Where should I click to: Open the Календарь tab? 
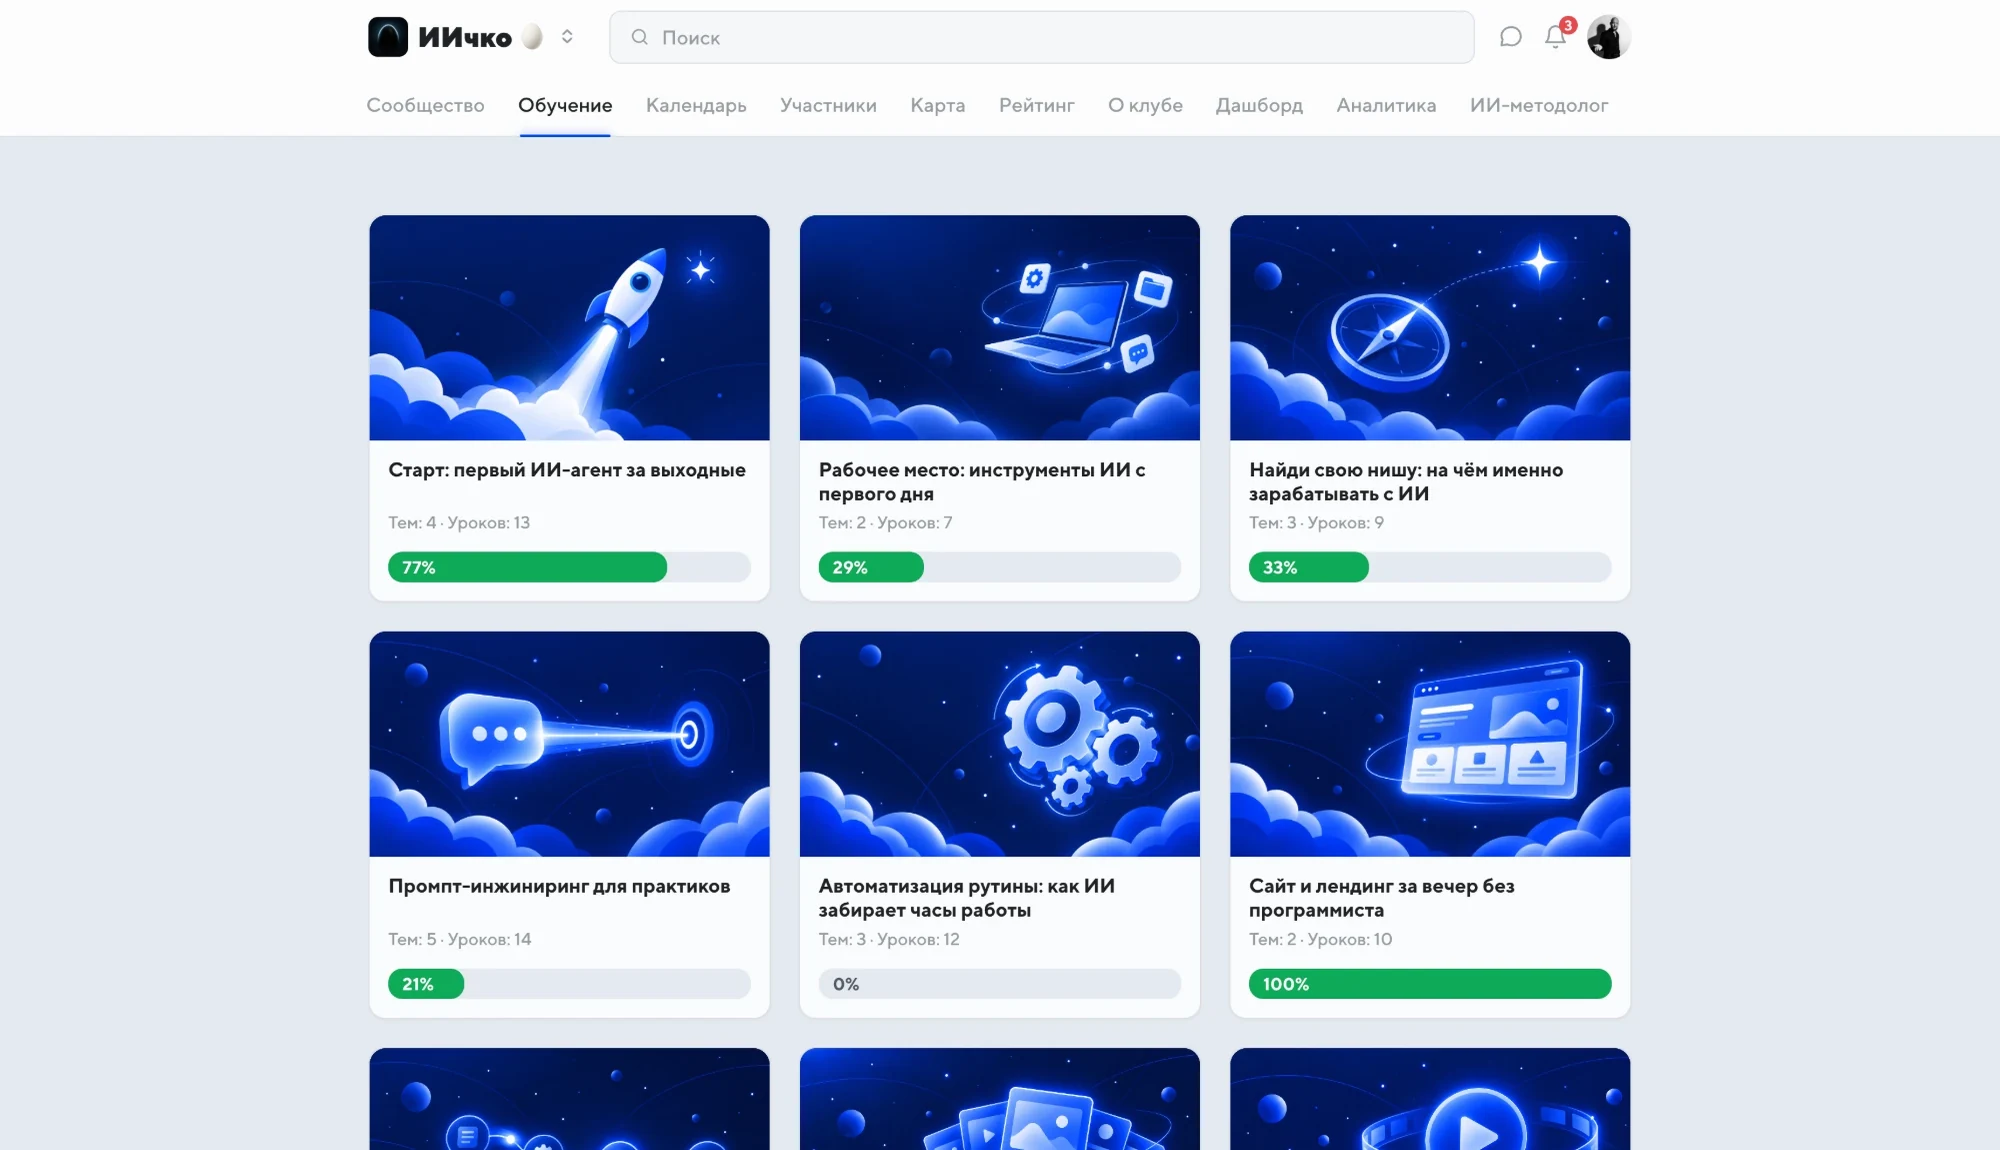pos(696,105)
